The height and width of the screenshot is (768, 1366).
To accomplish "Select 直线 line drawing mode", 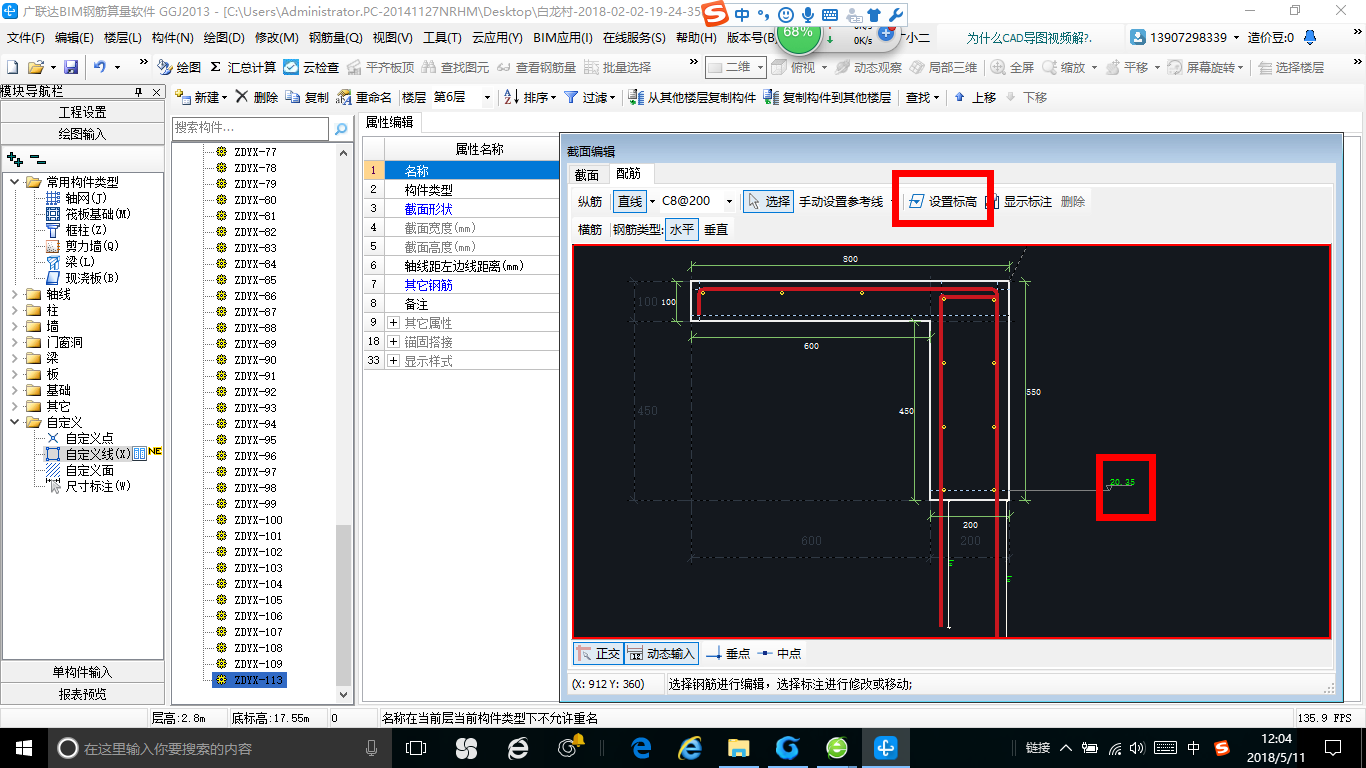I will point(630,201).
